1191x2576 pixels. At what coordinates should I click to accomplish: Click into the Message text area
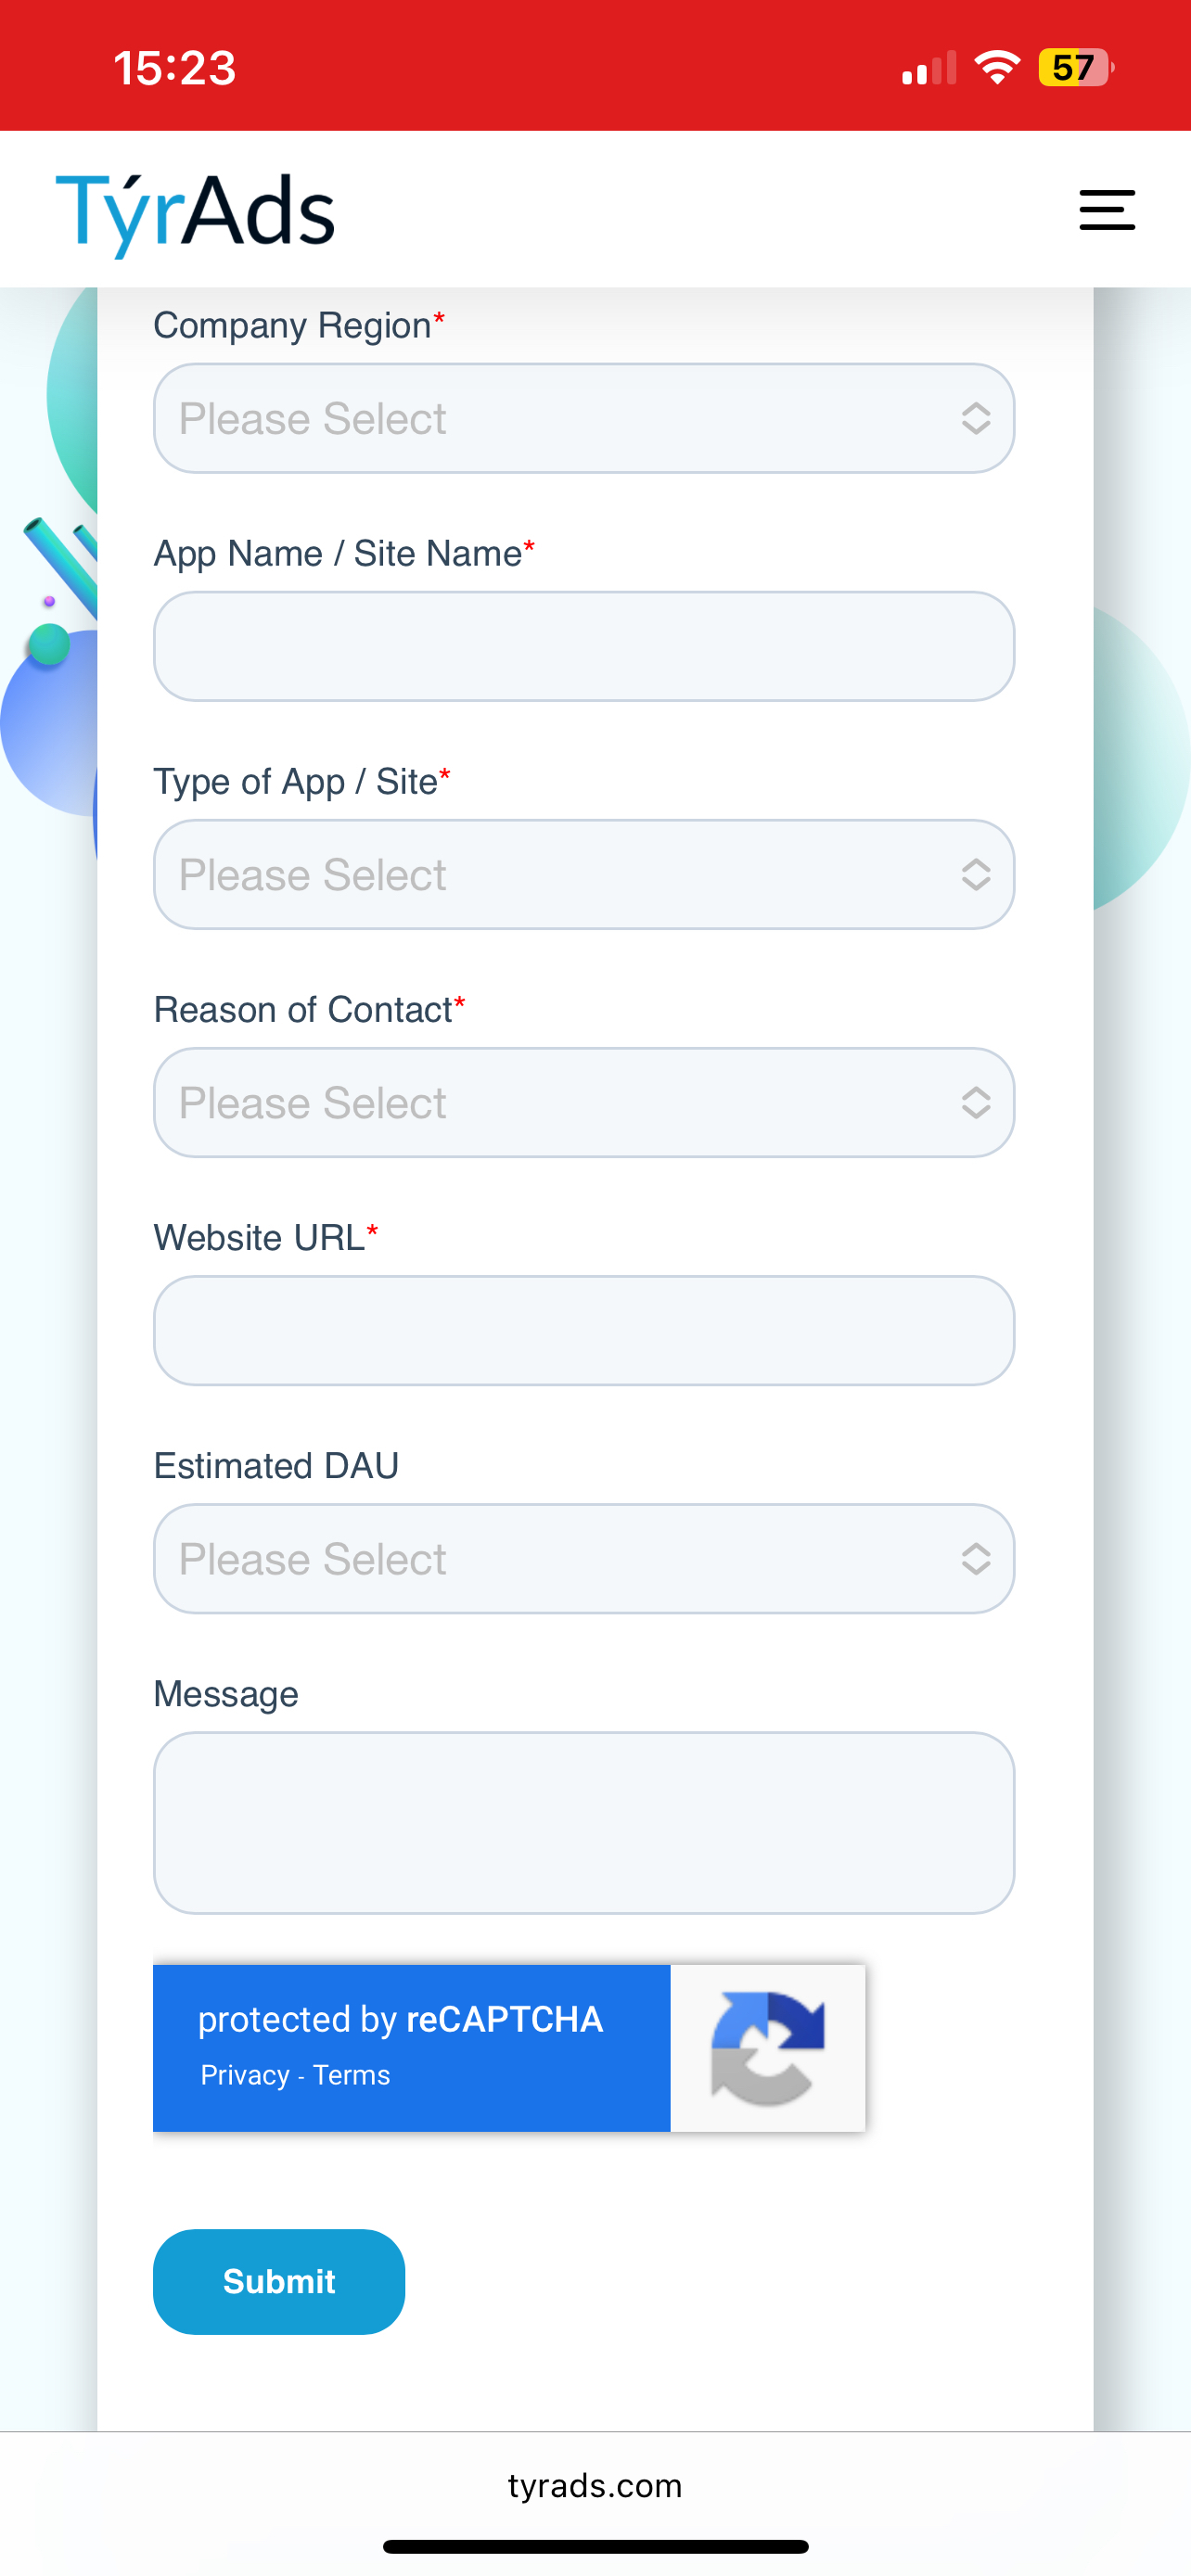pos(584,1822)
